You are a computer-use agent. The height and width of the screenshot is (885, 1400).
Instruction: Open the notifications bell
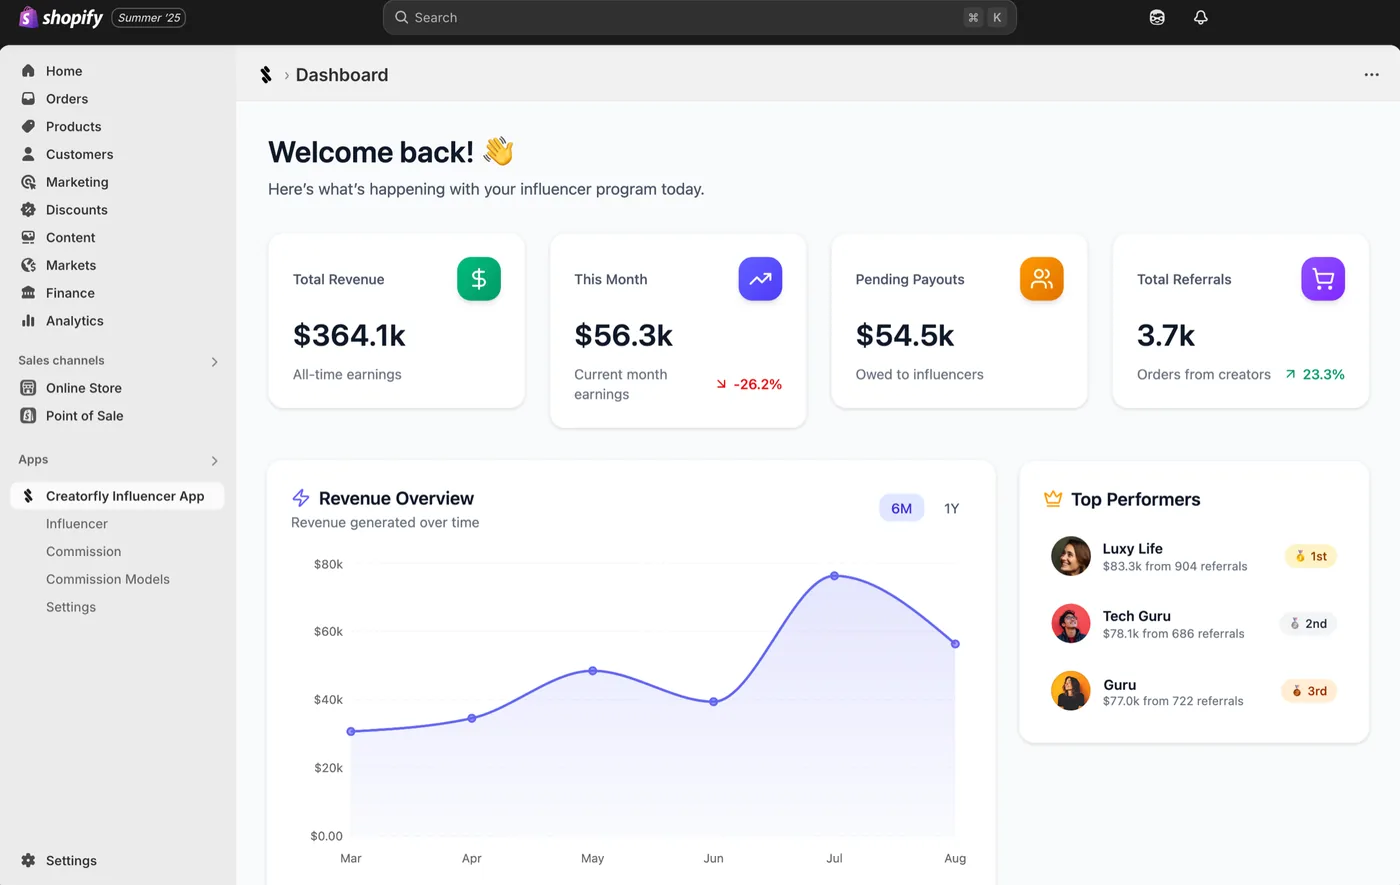click(1201, 17)
